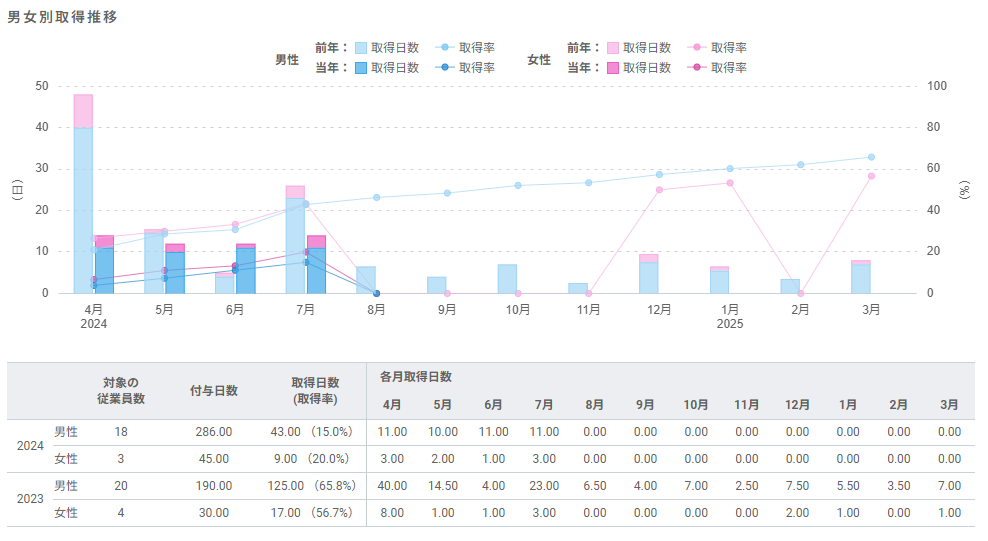
Task: Click the pink 取得率 point above 12月
Action: tap(659, 190)
